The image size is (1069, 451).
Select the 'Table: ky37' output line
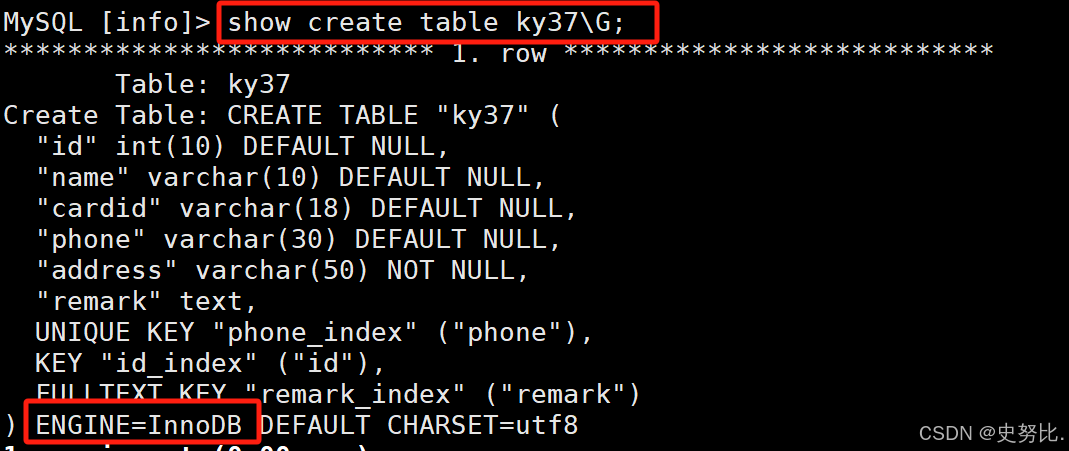click(x=203, y=84)
